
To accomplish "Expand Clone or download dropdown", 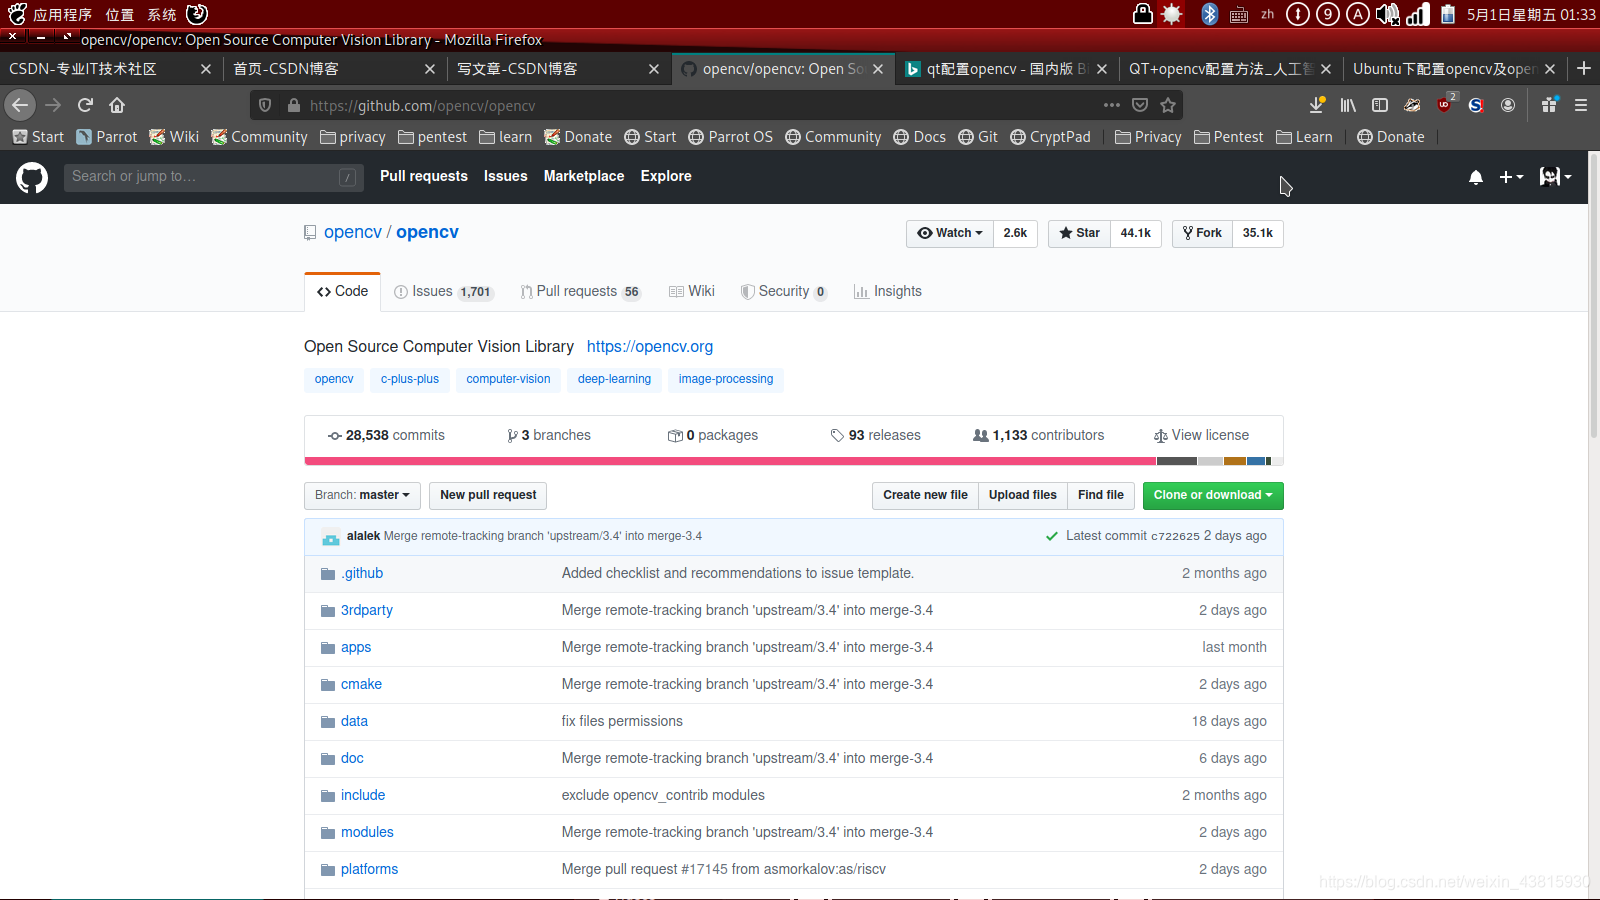I will (x=1213, y=495).
